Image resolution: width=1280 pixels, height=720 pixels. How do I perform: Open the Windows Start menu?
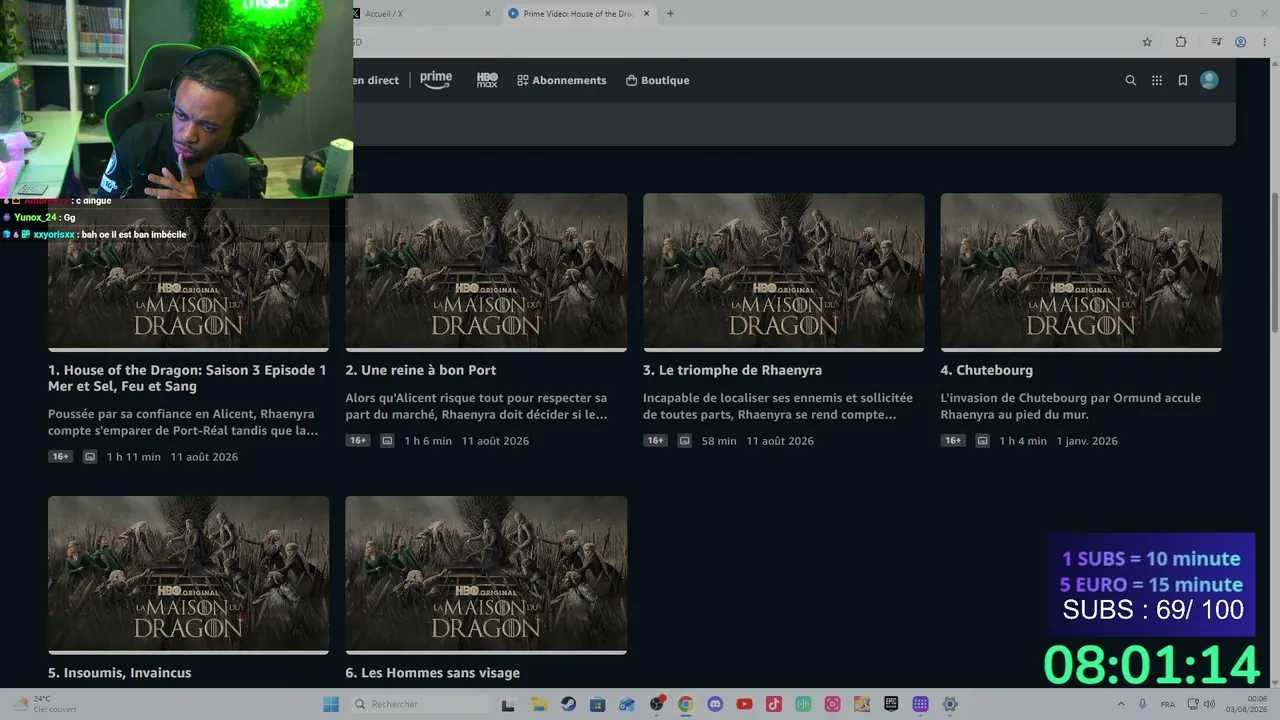(x=331, y=704)
